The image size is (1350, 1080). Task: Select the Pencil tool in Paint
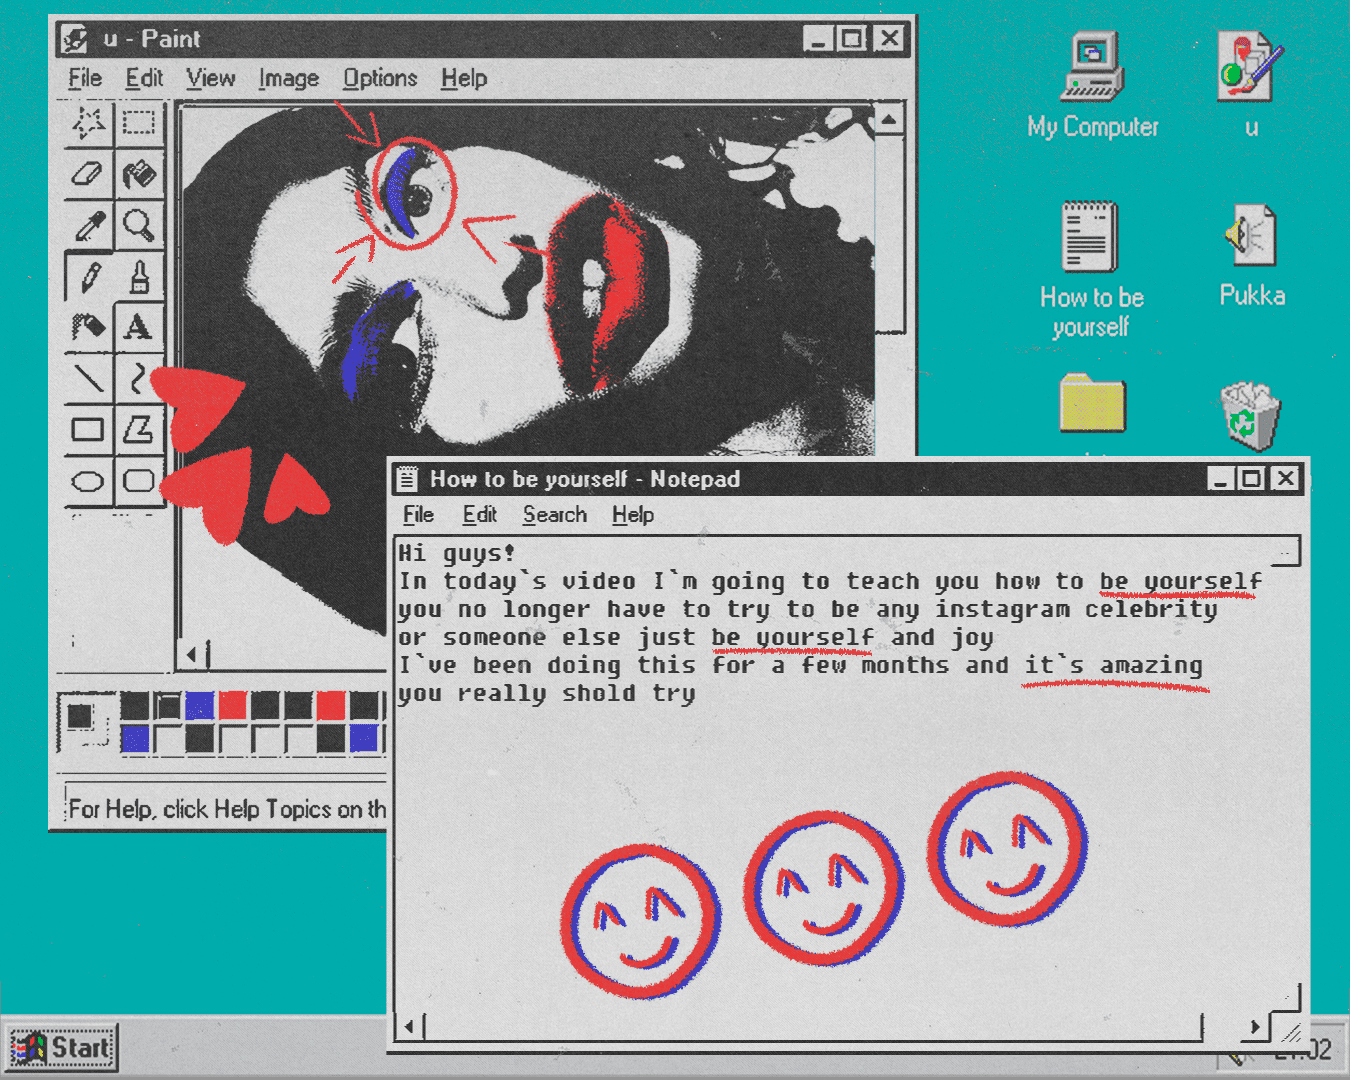[89, 276]
